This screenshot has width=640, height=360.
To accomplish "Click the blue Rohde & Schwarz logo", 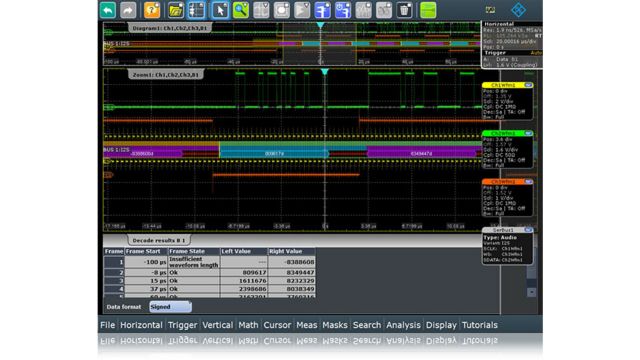I will (x=518, y=10).
